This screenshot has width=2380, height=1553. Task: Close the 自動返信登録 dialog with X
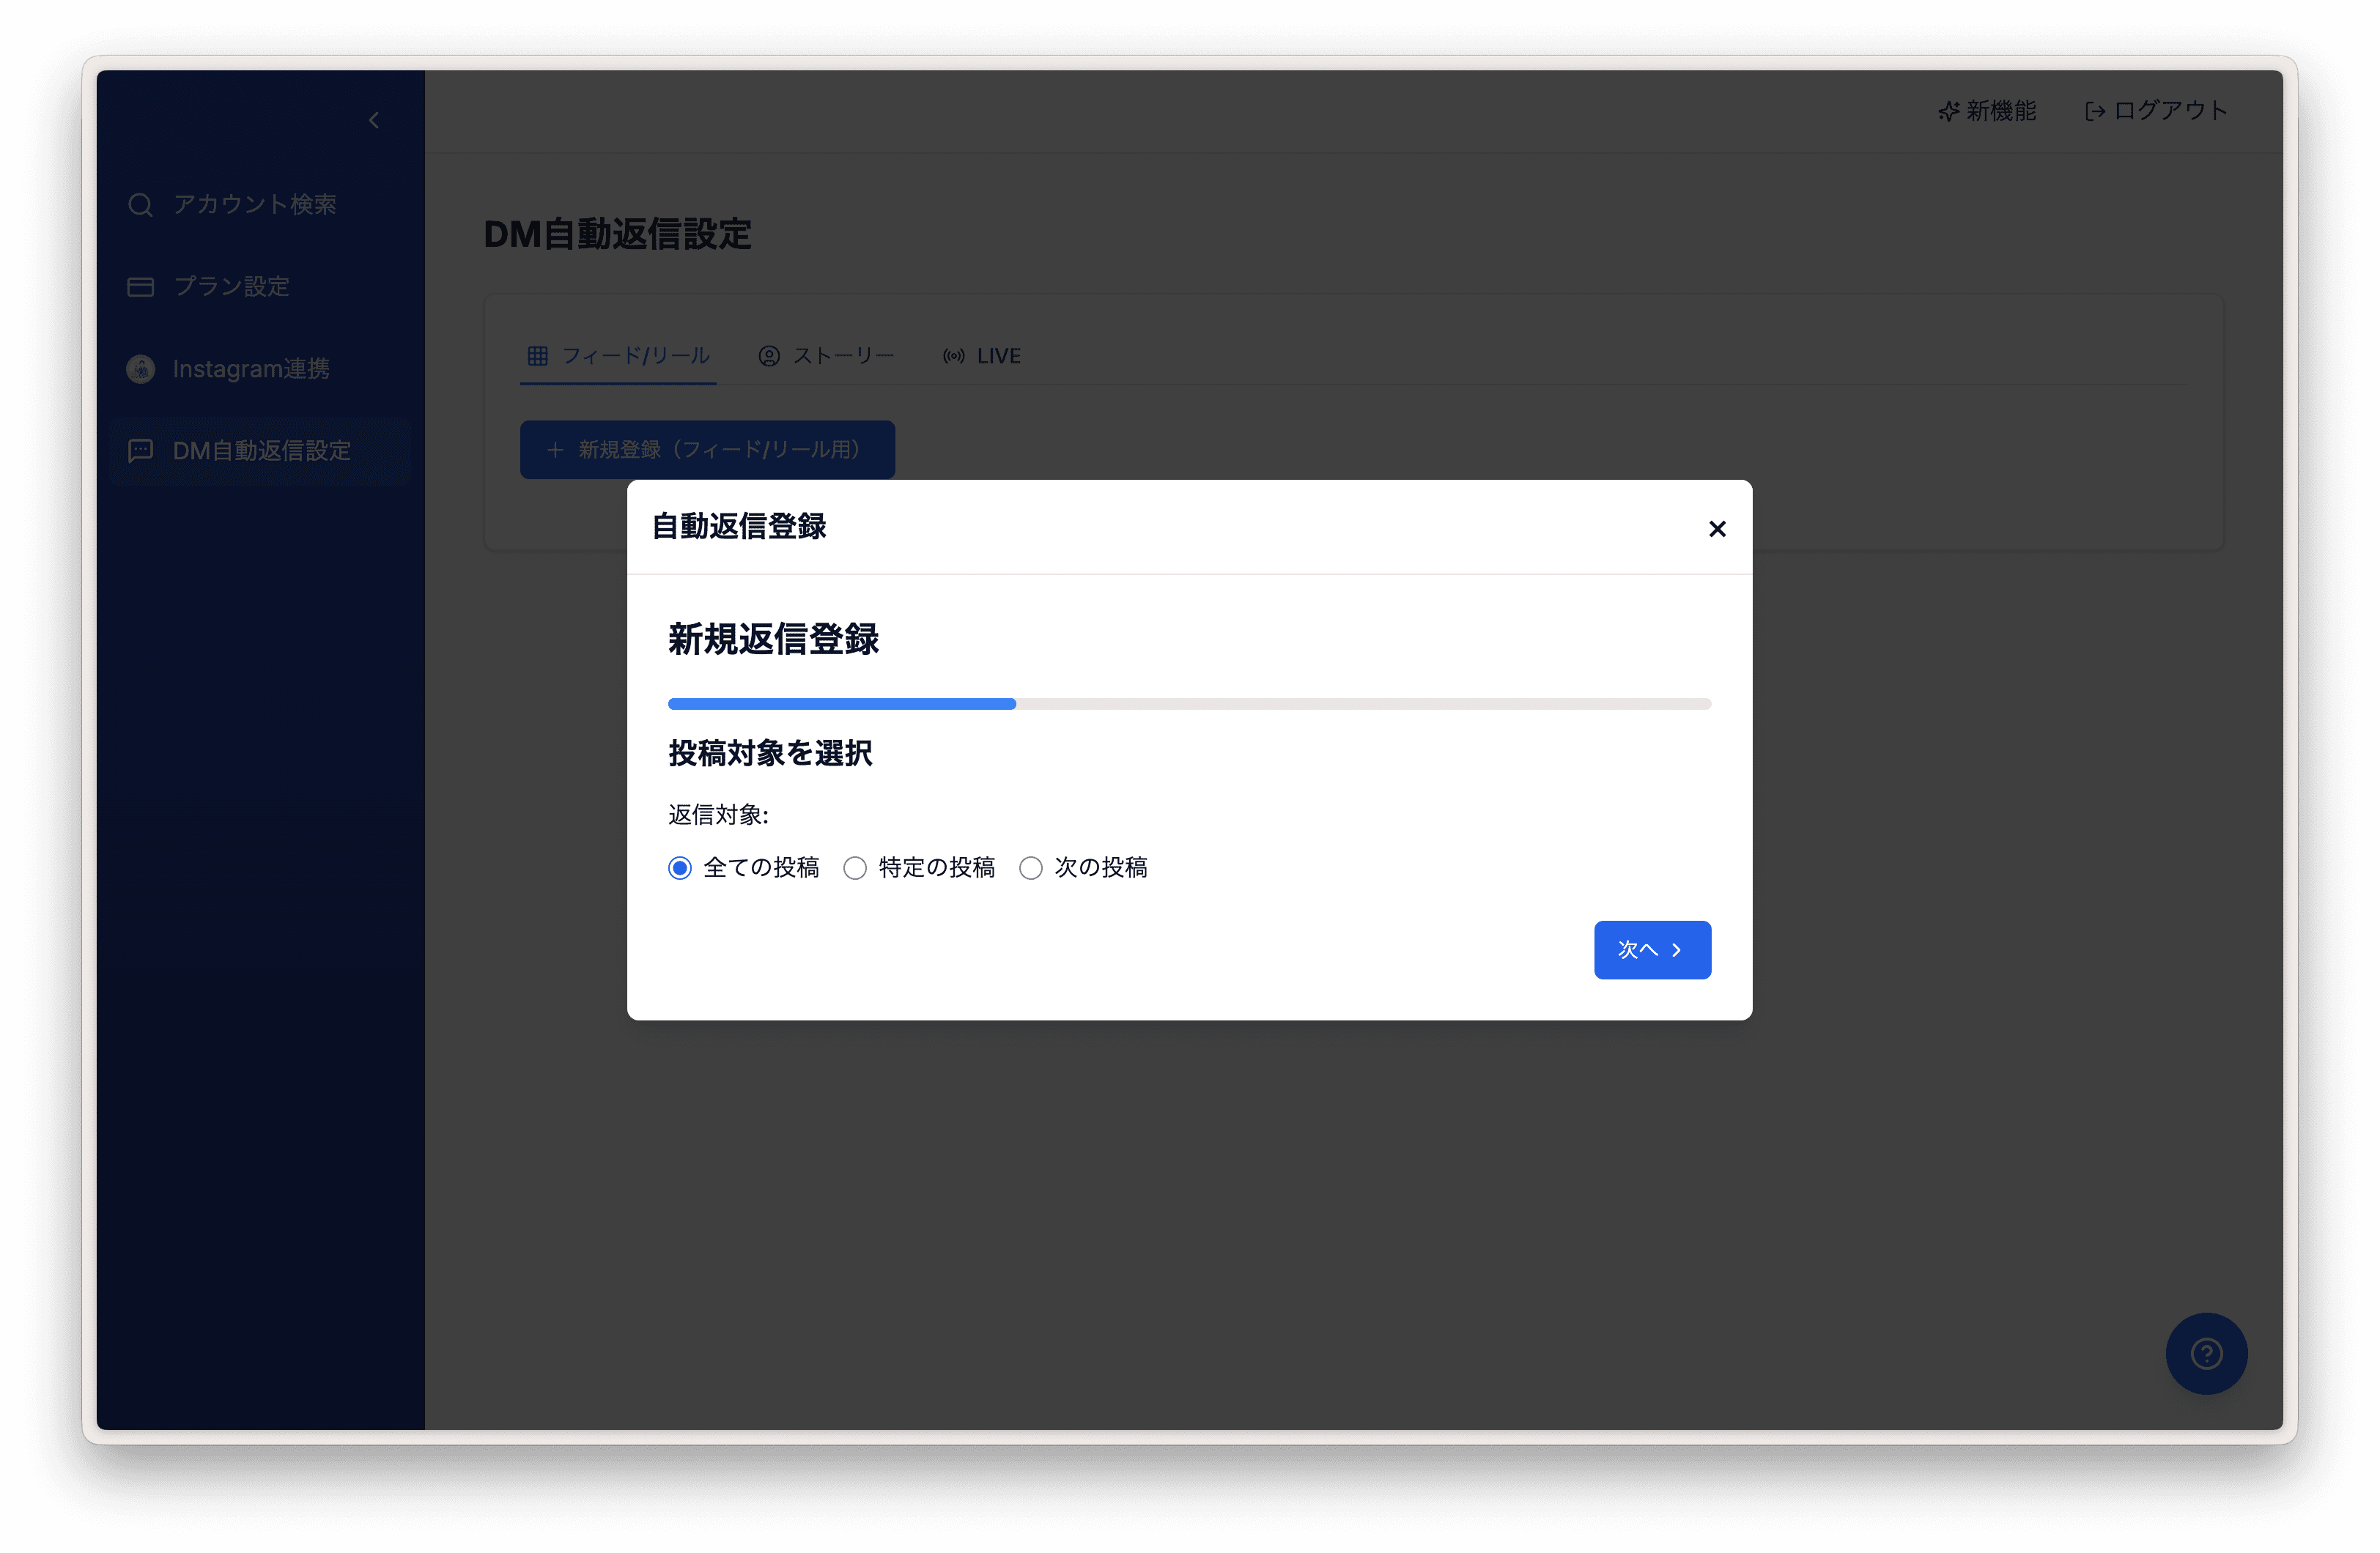1717,528
